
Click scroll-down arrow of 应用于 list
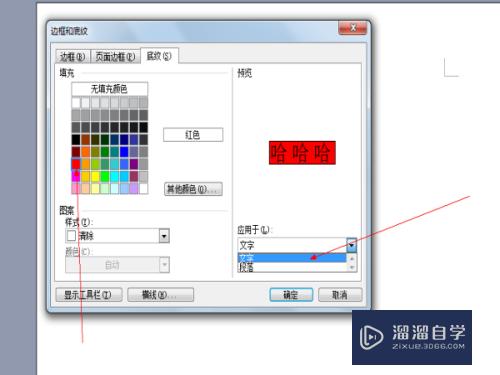point(352,267)
